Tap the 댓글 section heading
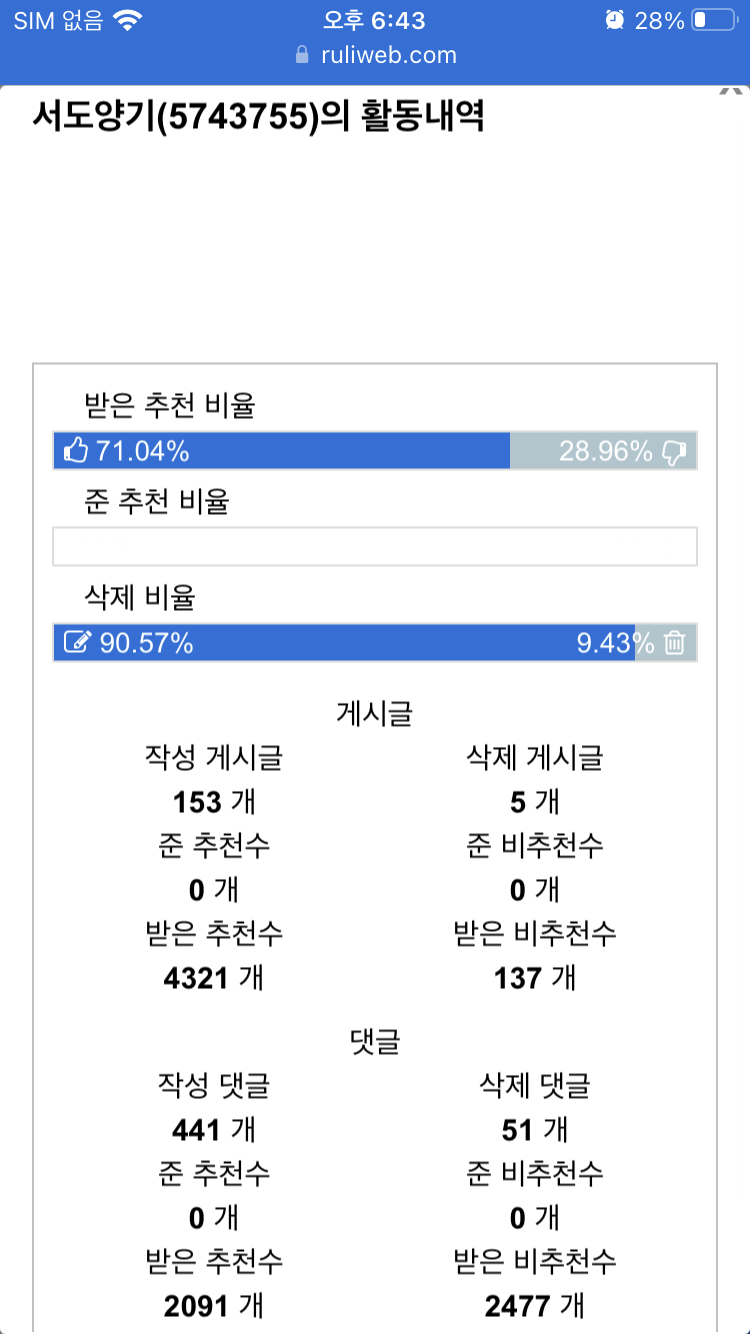Viewport: 750px width, 1334px height. tap(375, 1041)
